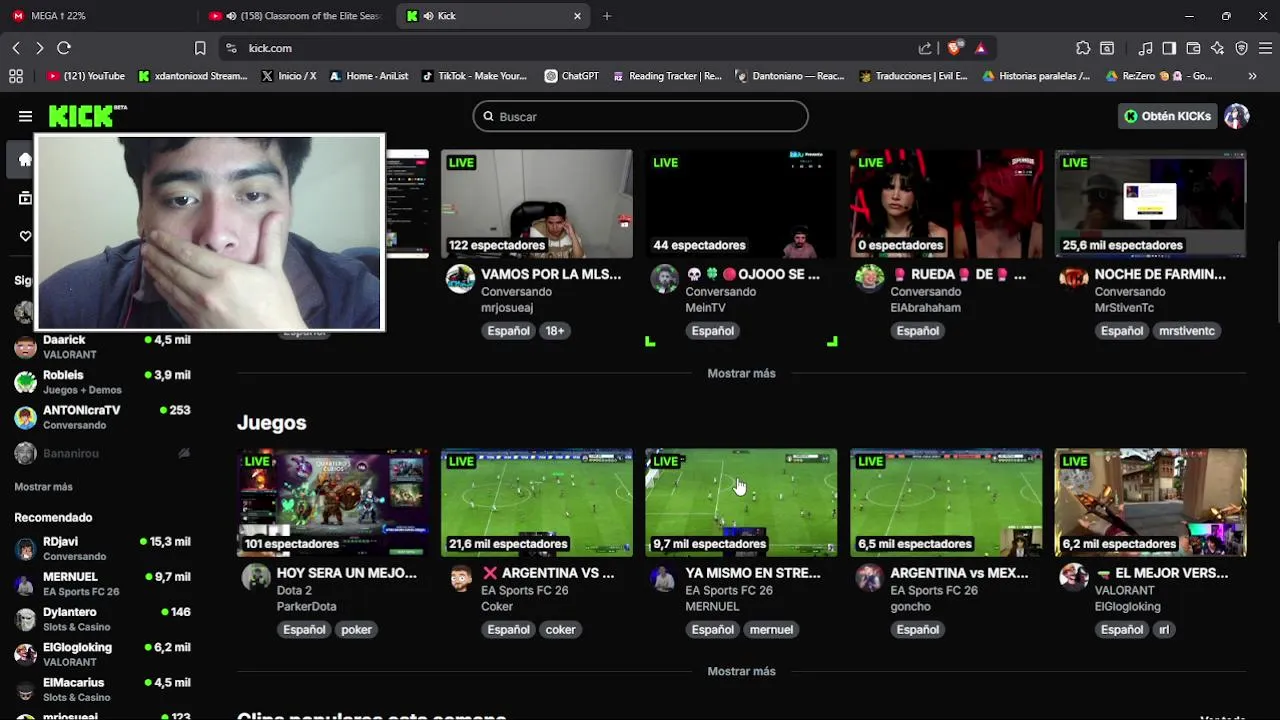Open goncho channel avatar
Viewport: 1280px width, 720px height.
click(869, 578)
